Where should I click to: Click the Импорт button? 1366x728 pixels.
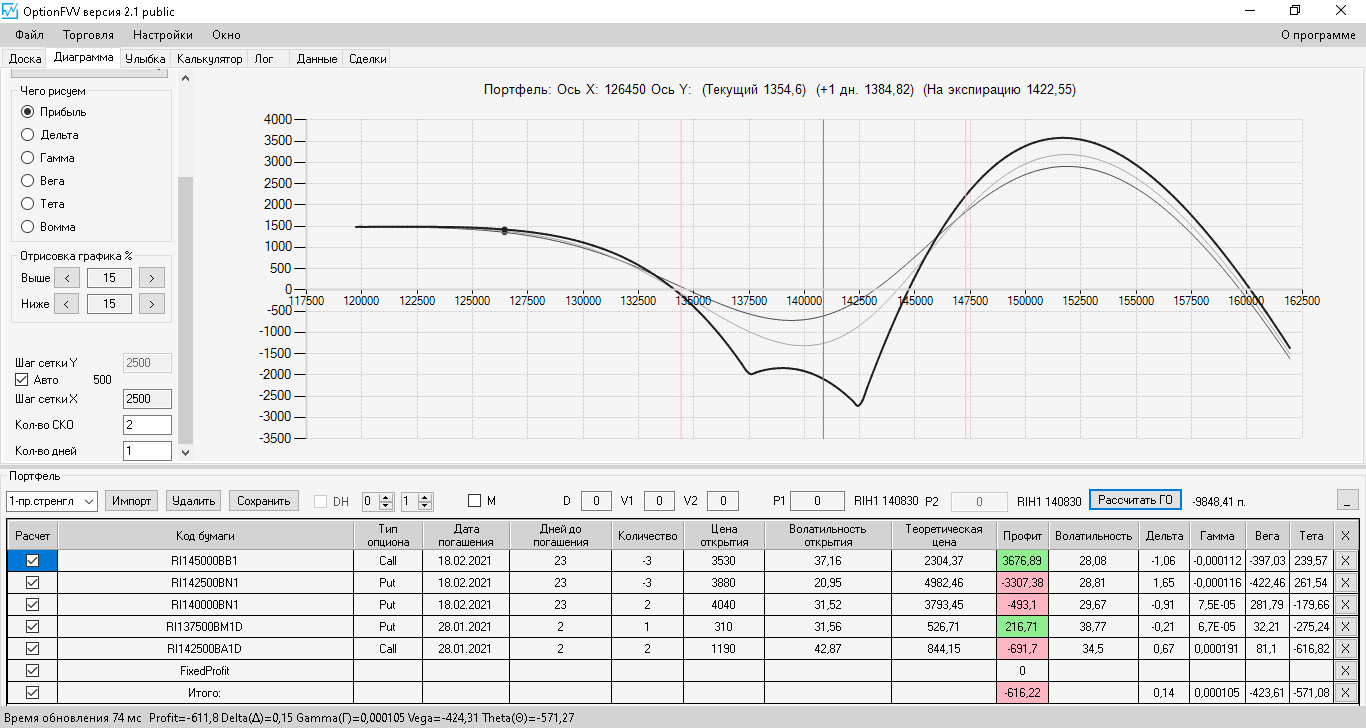(131, 501)
